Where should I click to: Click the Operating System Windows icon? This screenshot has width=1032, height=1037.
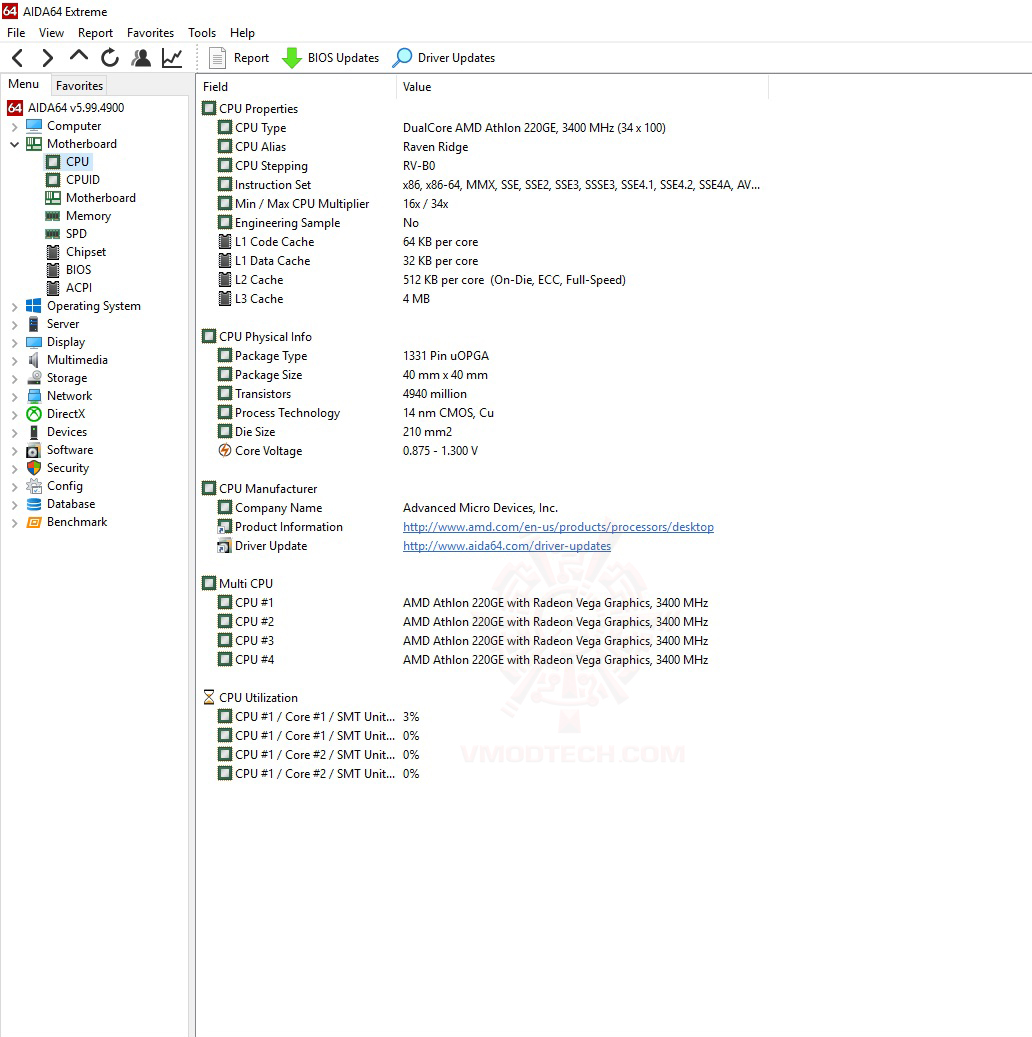tap(34, 306)
